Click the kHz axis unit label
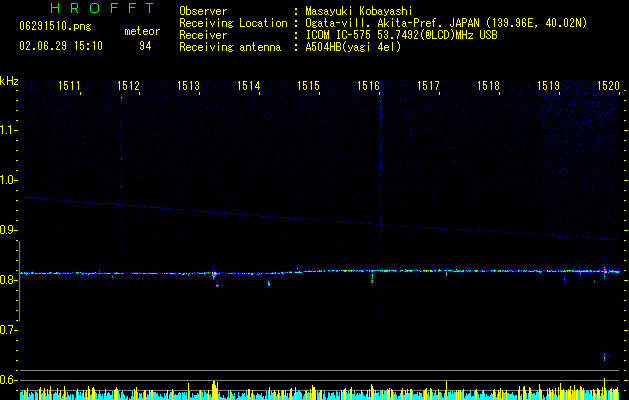629x400 pixels. coord(9,81)
